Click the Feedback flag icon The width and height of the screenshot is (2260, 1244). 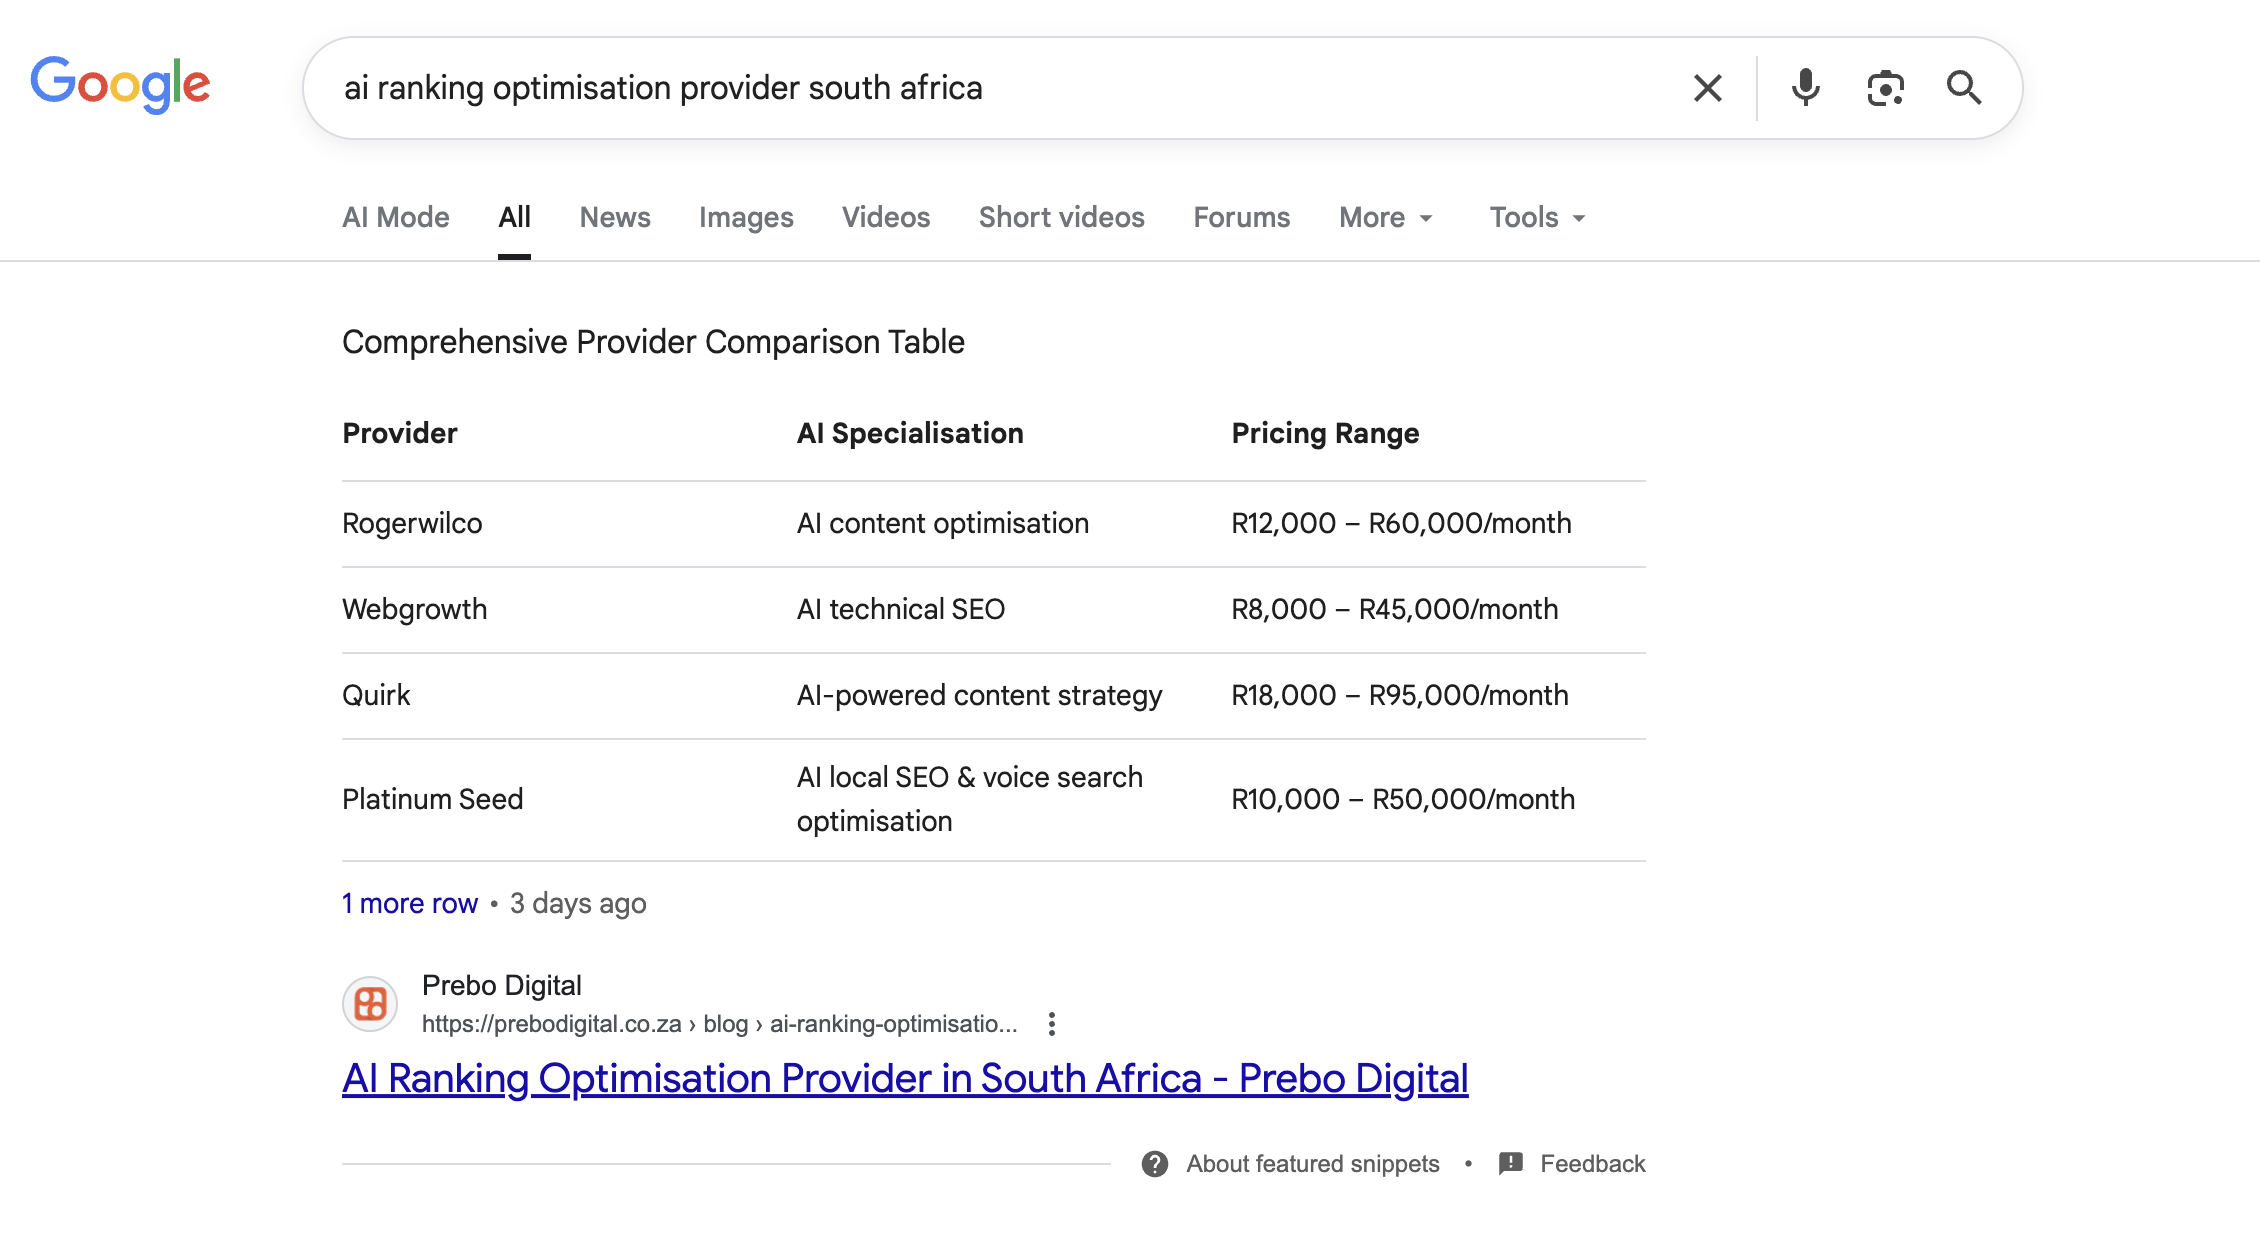point(1510,1163)
